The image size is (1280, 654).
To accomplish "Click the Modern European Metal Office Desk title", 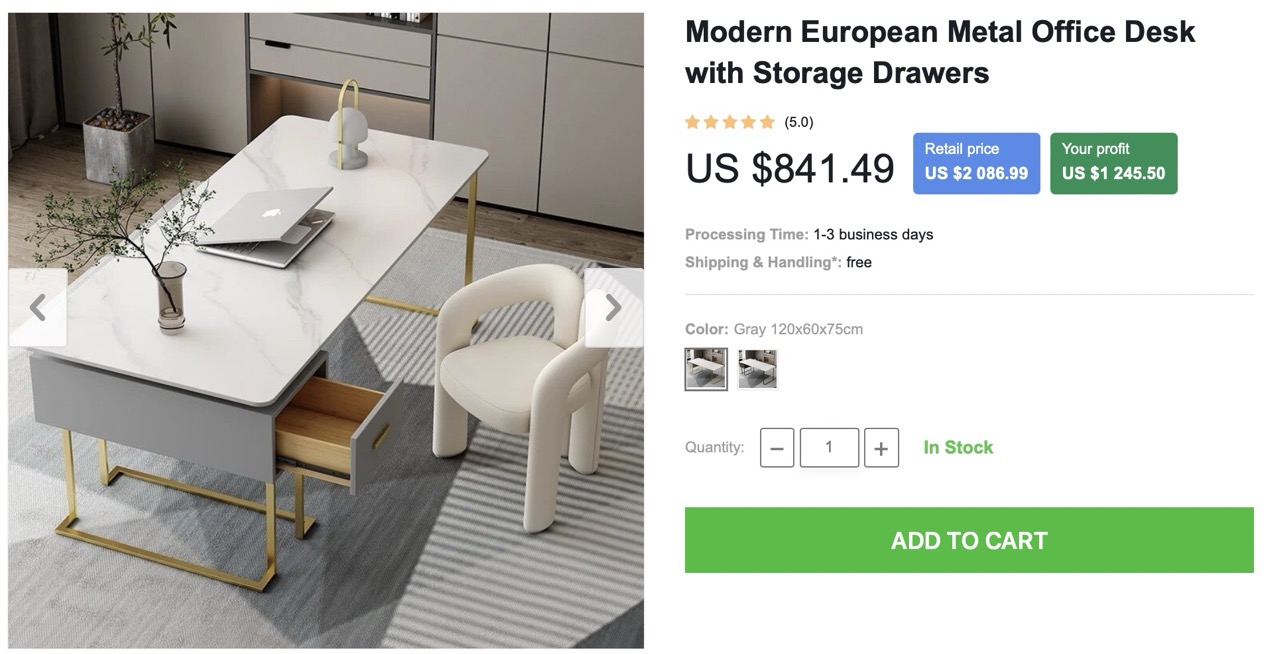I will 939,52.
